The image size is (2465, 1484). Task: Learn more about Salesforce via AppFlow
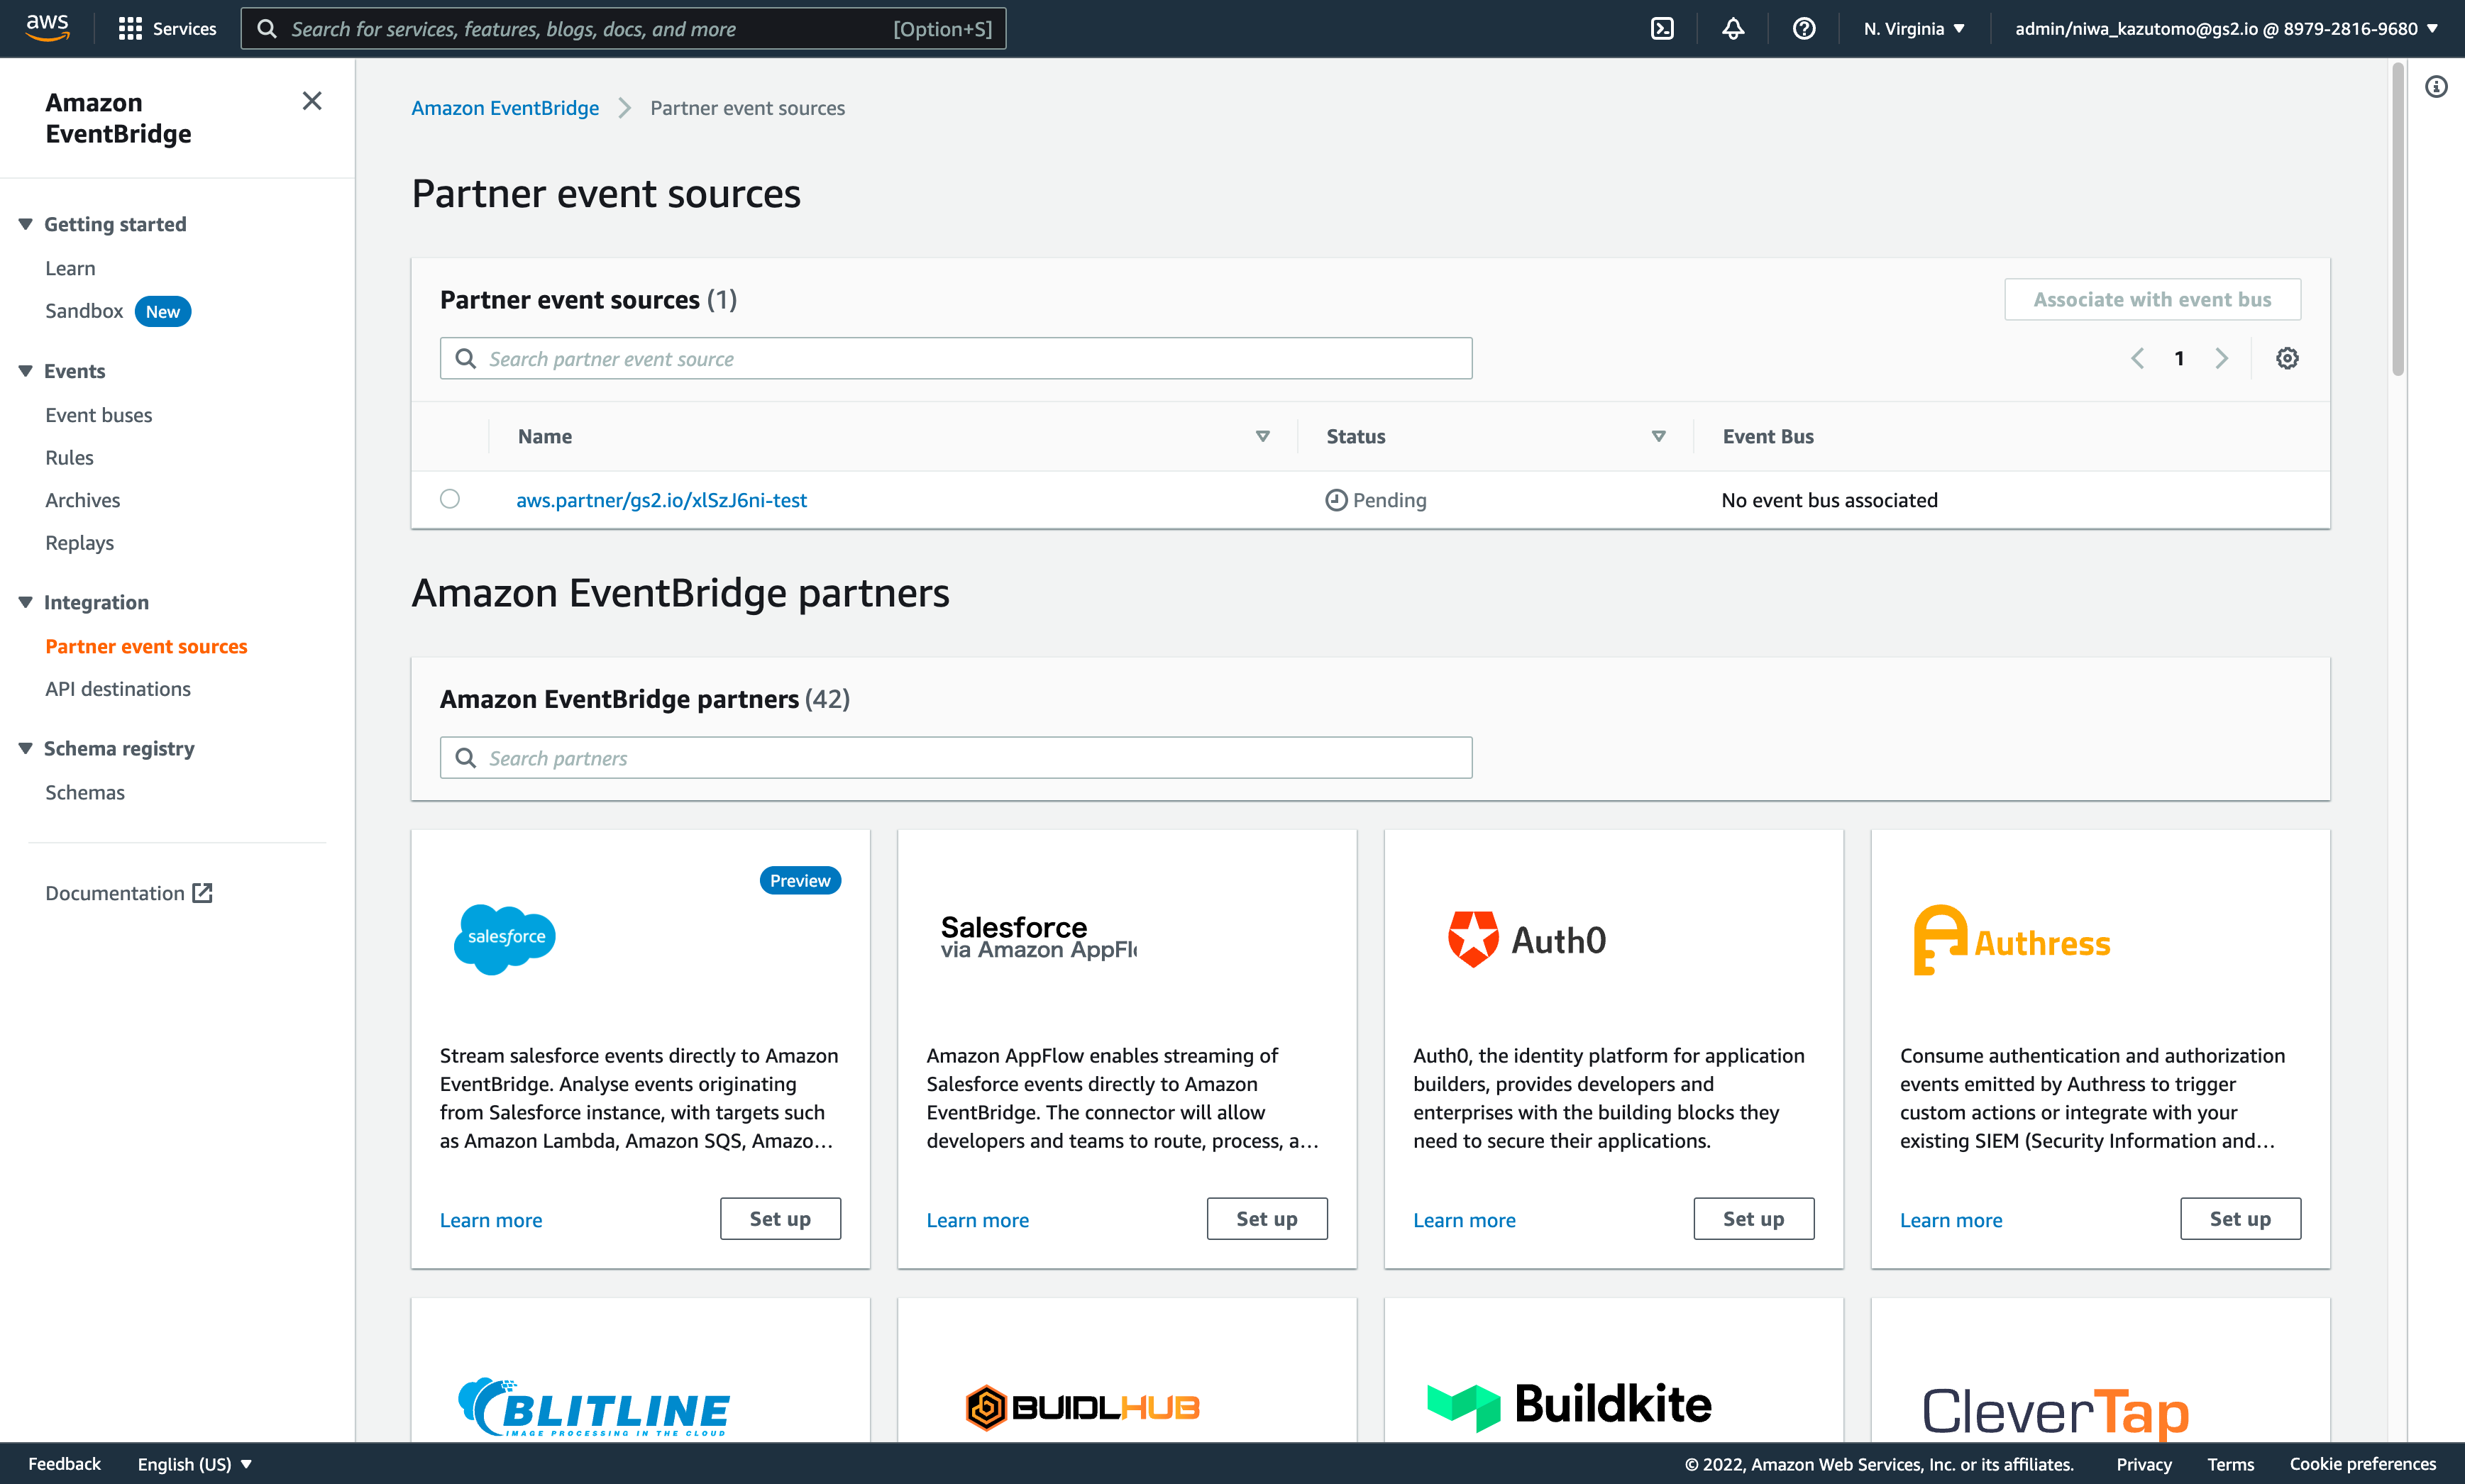tap(978, 1220)
